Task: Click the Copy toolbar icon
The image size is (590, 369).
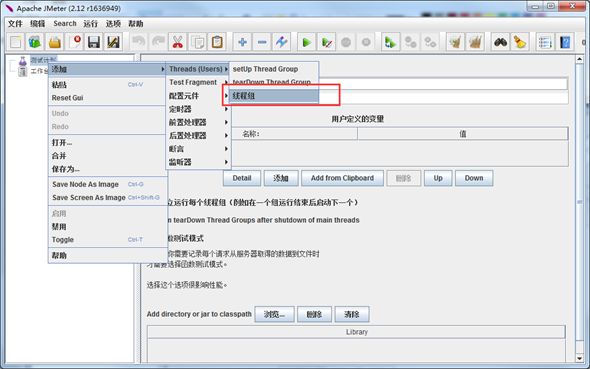Action: [197, 42]
